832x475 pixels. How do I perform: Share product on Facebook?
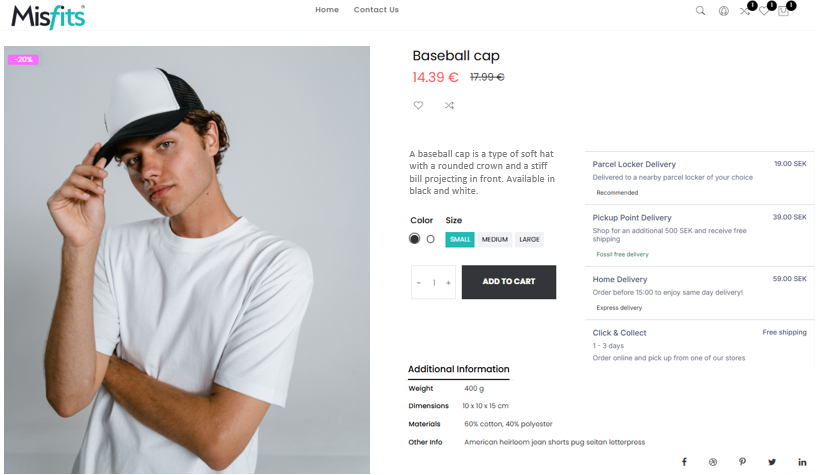(684, 462)
